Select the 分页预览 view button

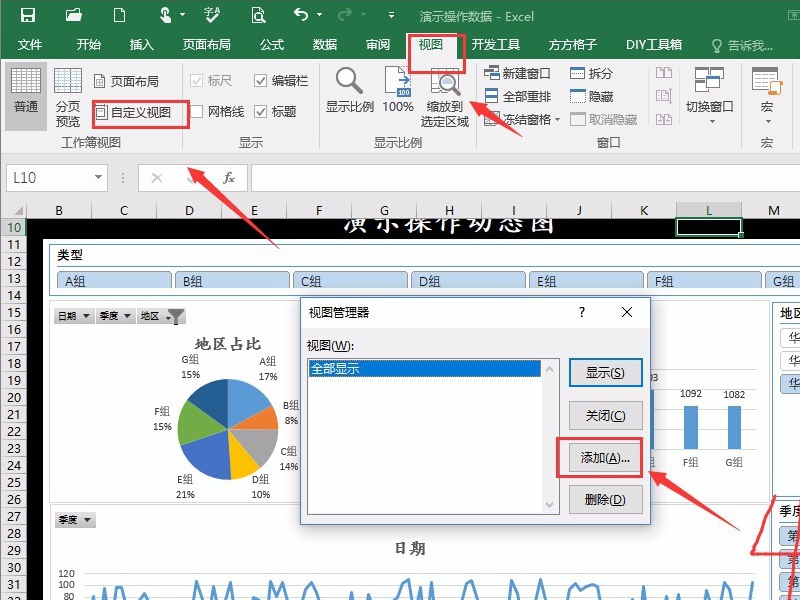click(x=68, y=97)
